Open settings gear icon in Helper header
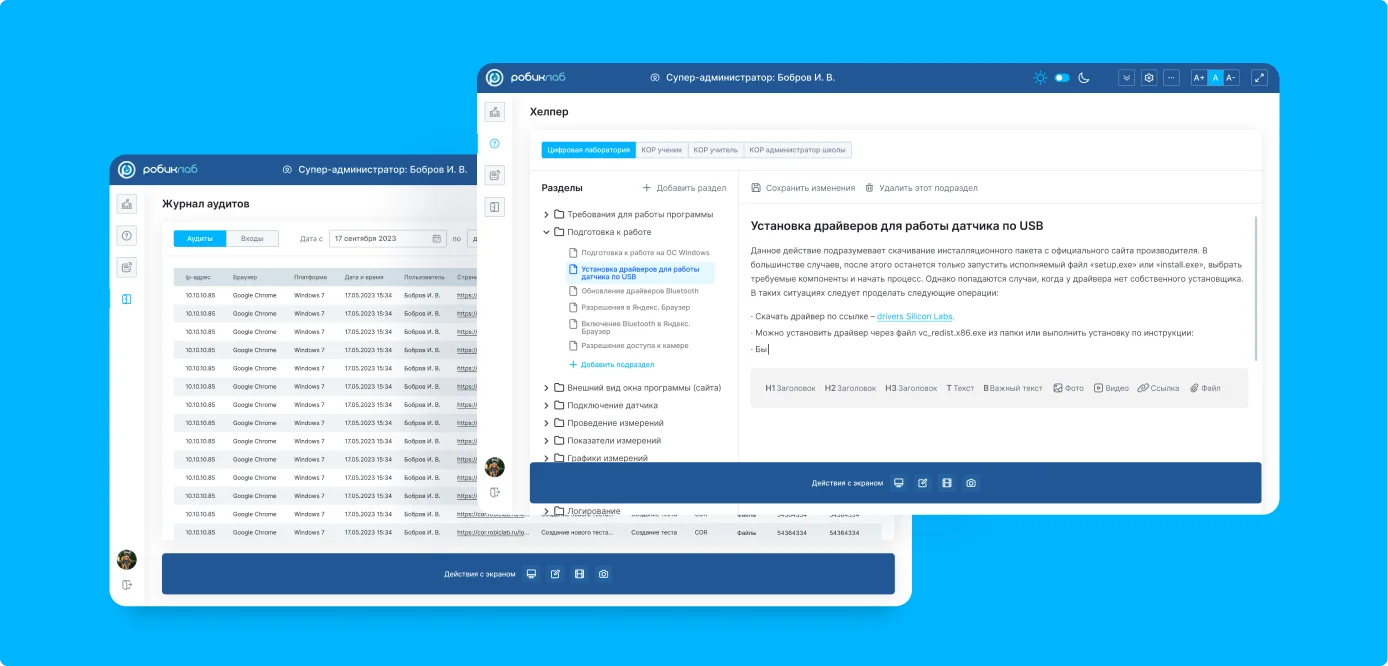 pyautogui.click(x=1149, y=78)
